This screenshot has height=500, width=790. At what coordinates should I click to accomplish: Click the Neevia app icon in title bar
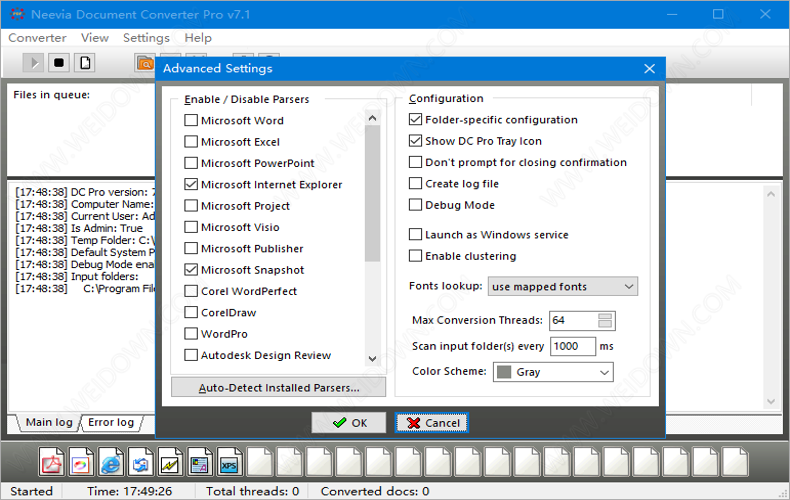17,14
